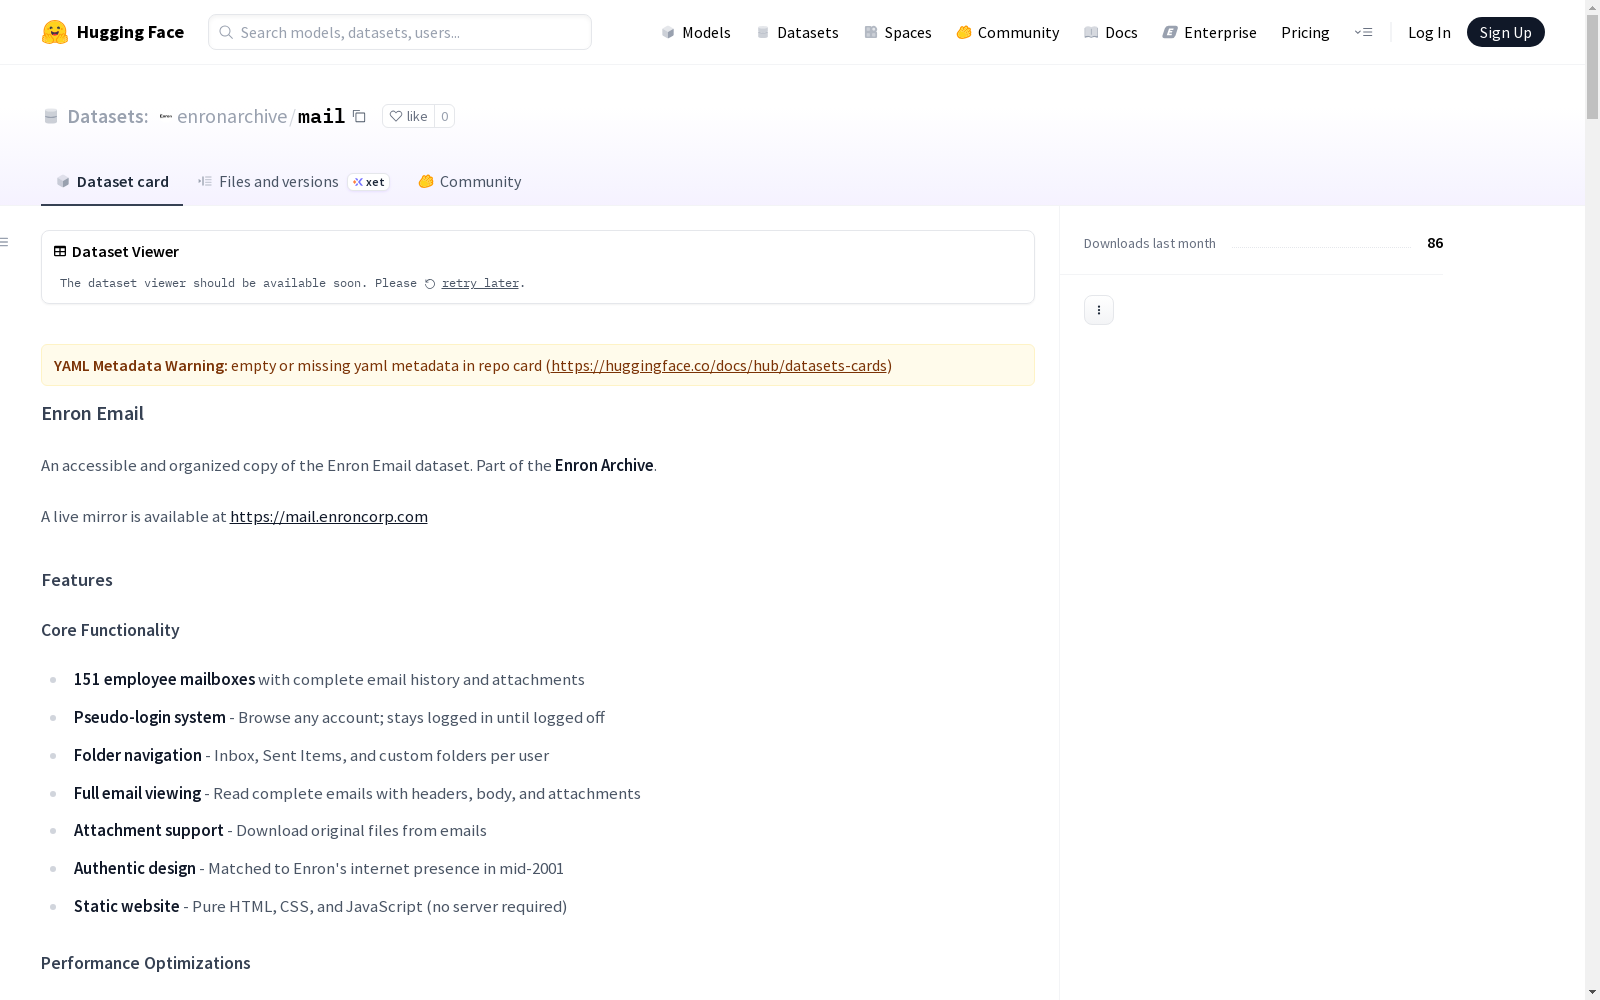Viewport: 1600px width, 1000px height.
Task: Open the more navigation items dropdown
Action: (x=1363, y=32)
